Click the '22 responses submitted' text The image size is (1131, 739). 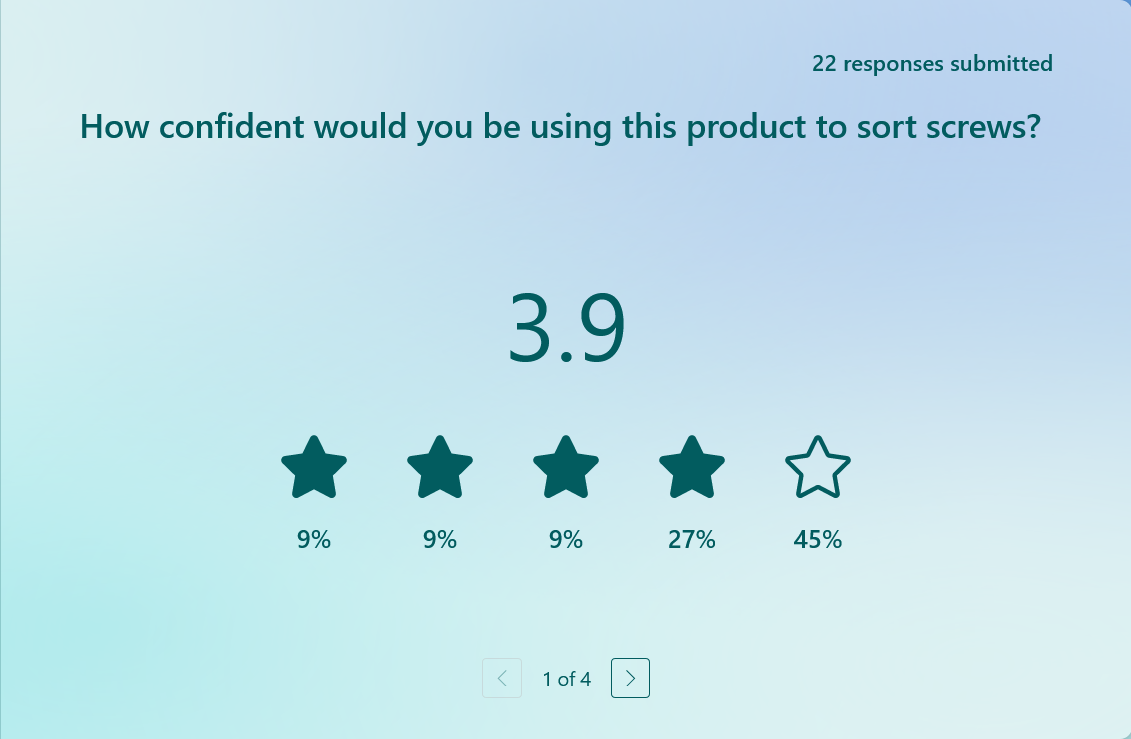[x=932, y=64]
